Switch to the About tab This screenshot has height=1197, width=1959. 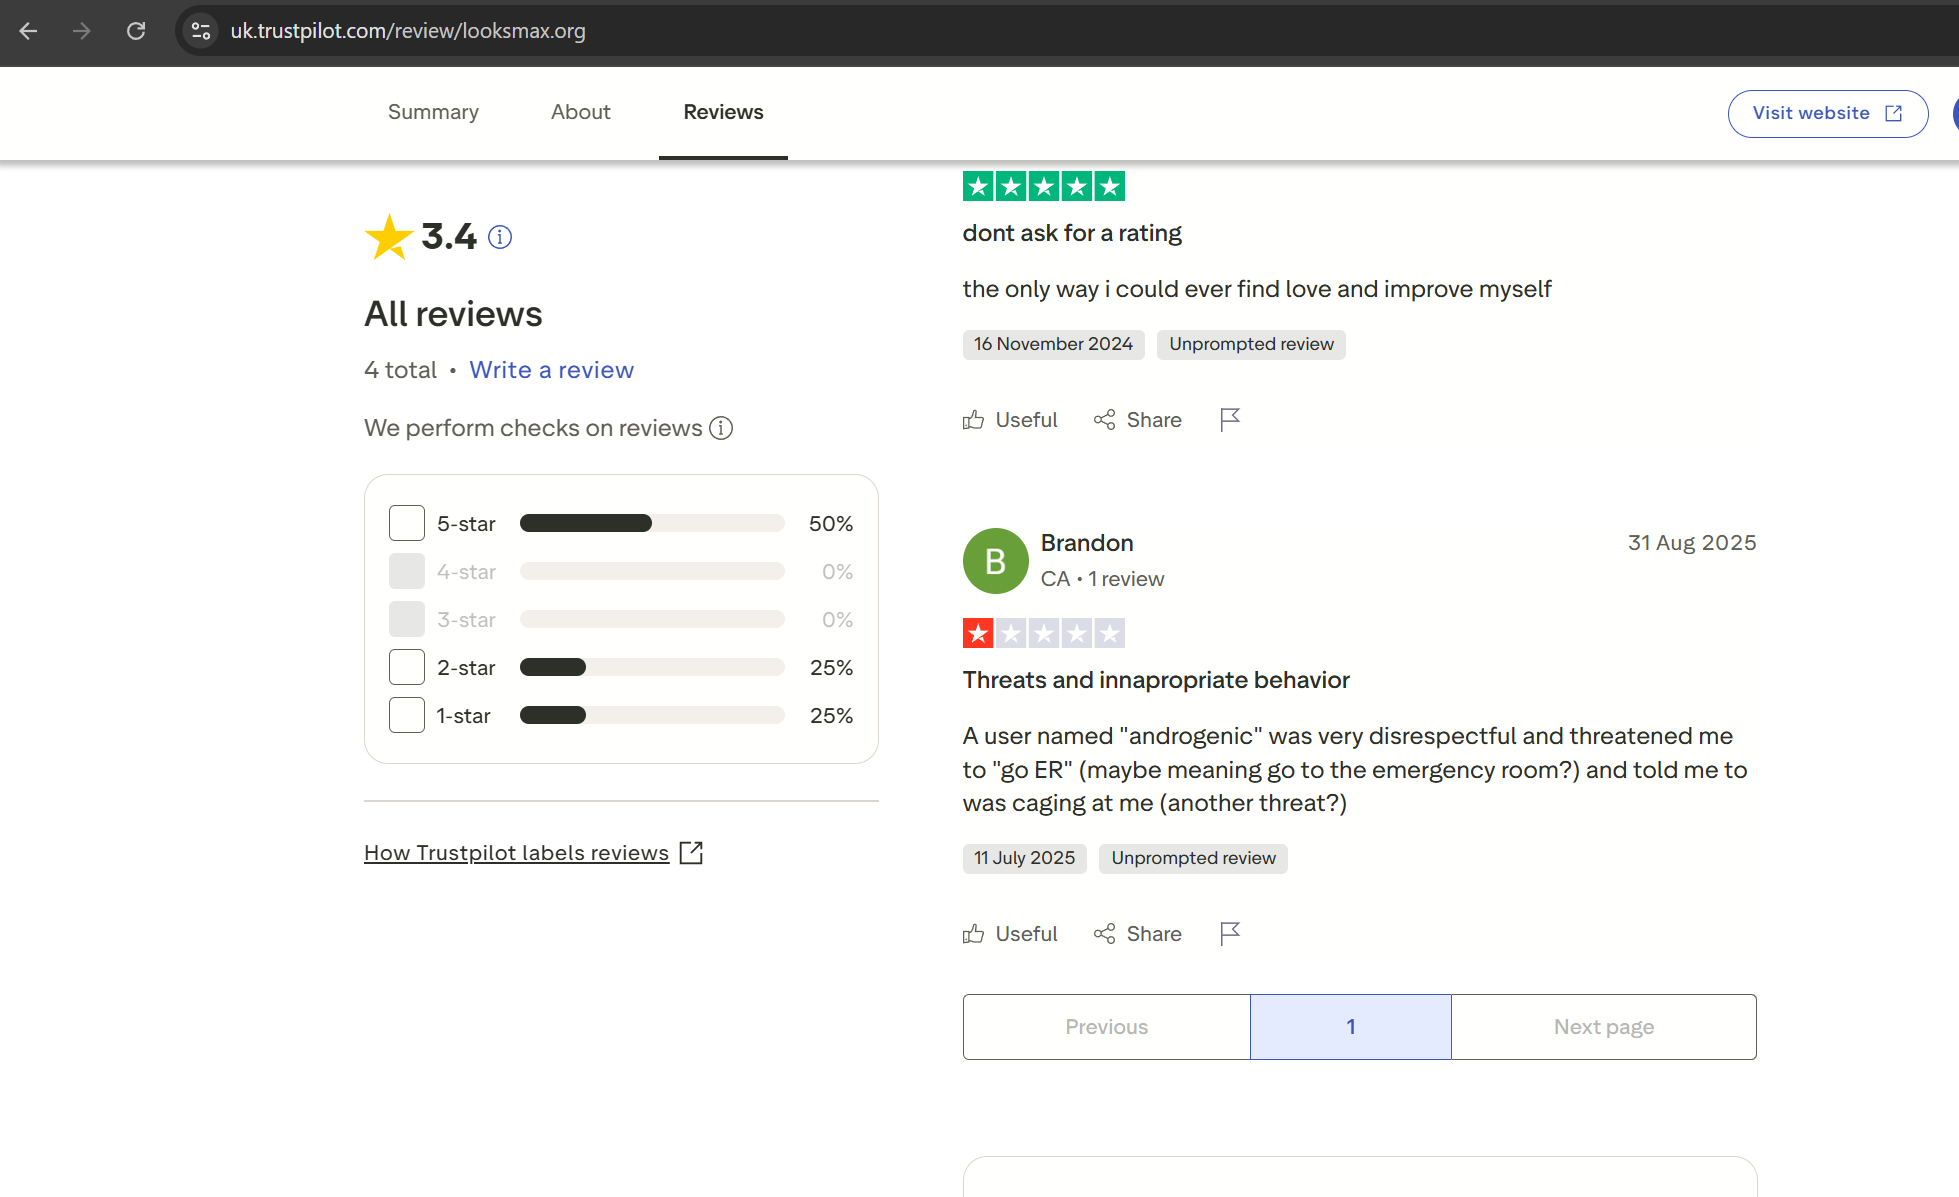tap(580, 112)
